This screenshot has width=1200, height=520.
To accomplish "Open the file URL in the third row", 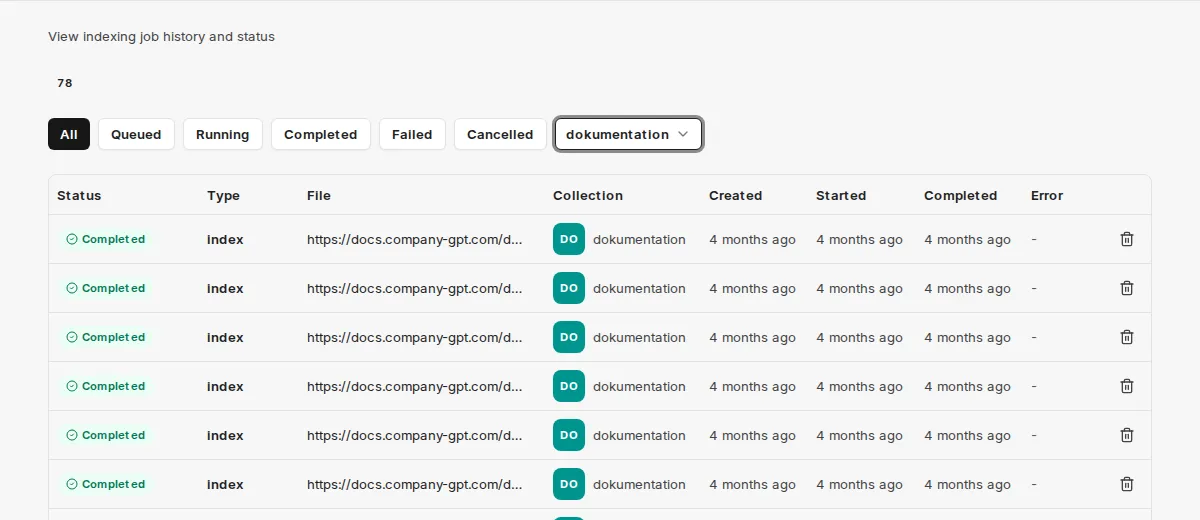I will pyautogui.click(x=414, y=337).
